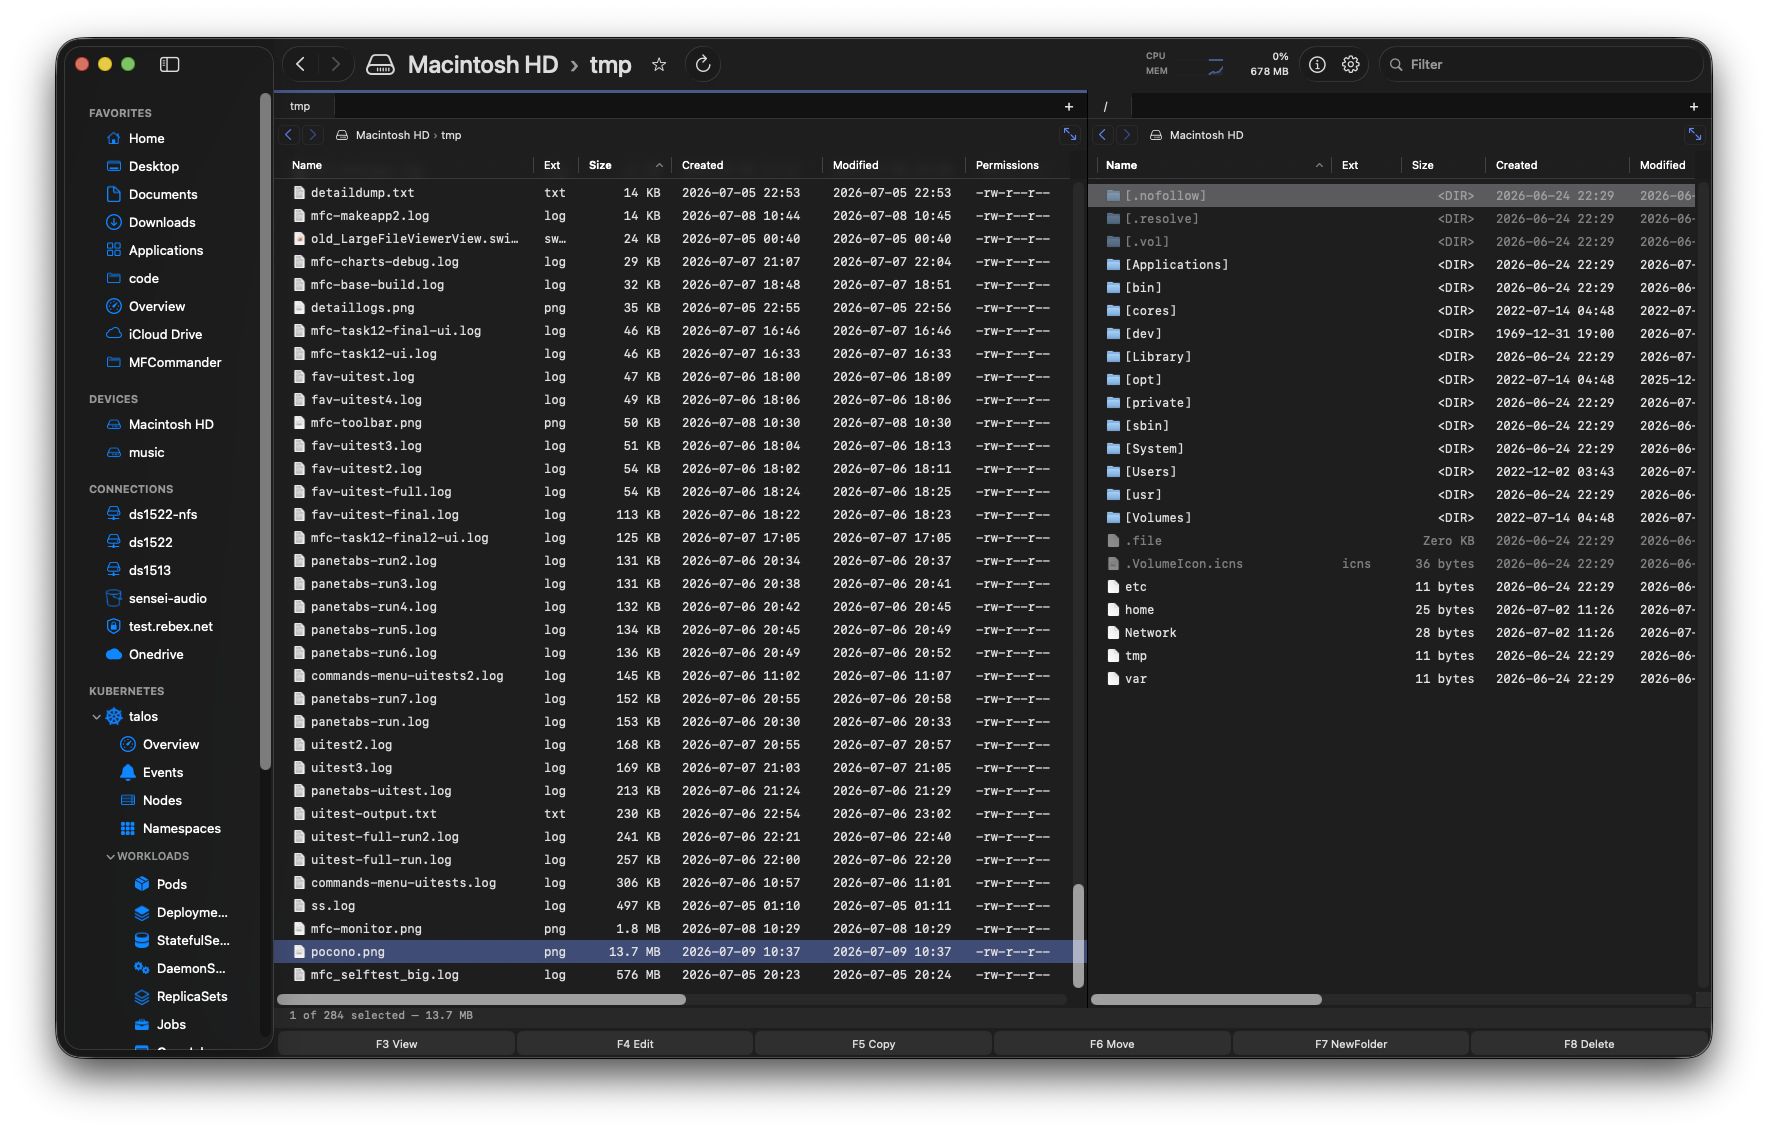Select the music device

click(146, 452)
